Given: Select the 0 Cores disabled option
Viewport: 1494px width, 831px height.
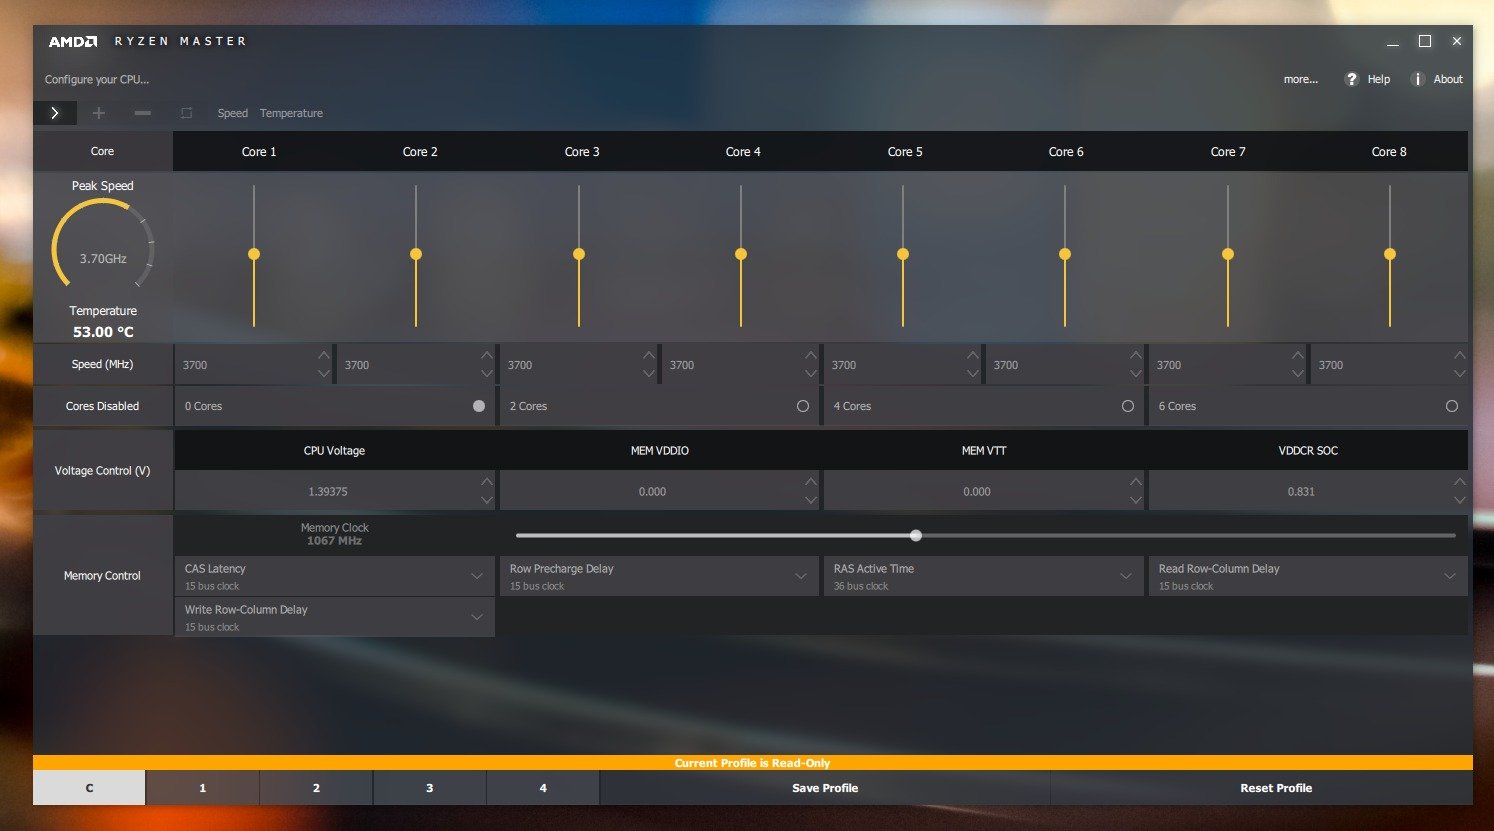Looking at the screenshot, I should [479, 406].
